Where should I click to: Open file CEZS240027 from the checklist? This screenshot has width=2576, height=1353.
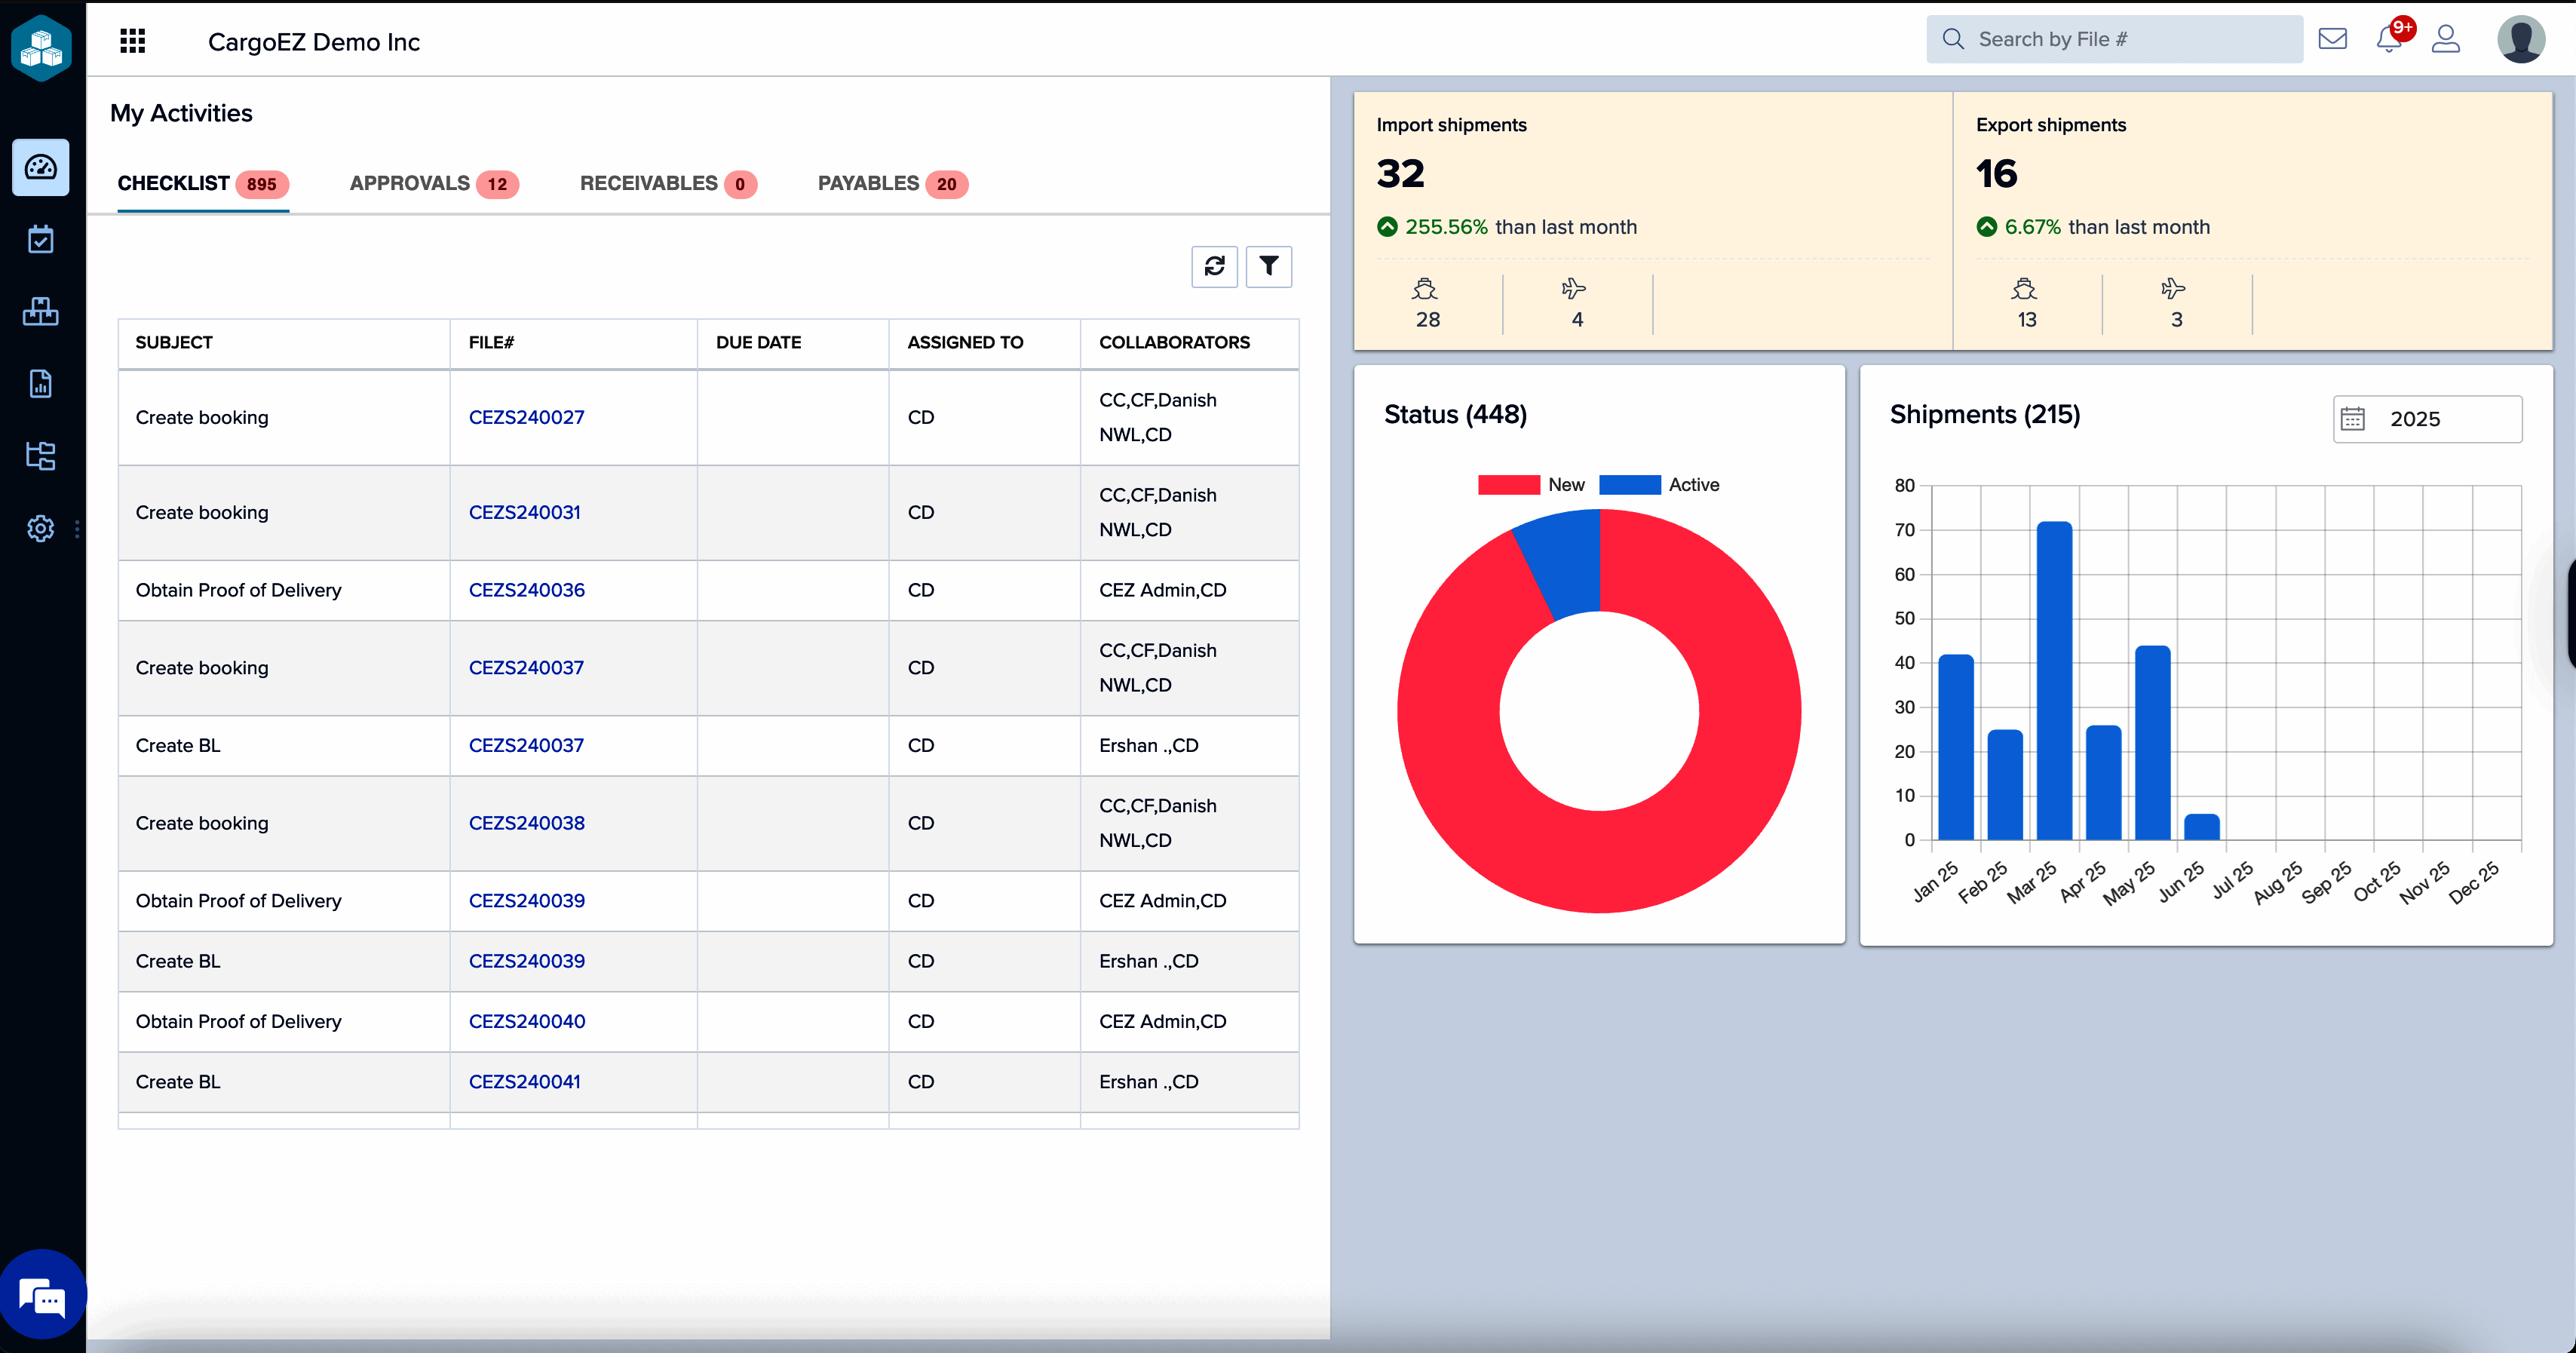[527, 417]
